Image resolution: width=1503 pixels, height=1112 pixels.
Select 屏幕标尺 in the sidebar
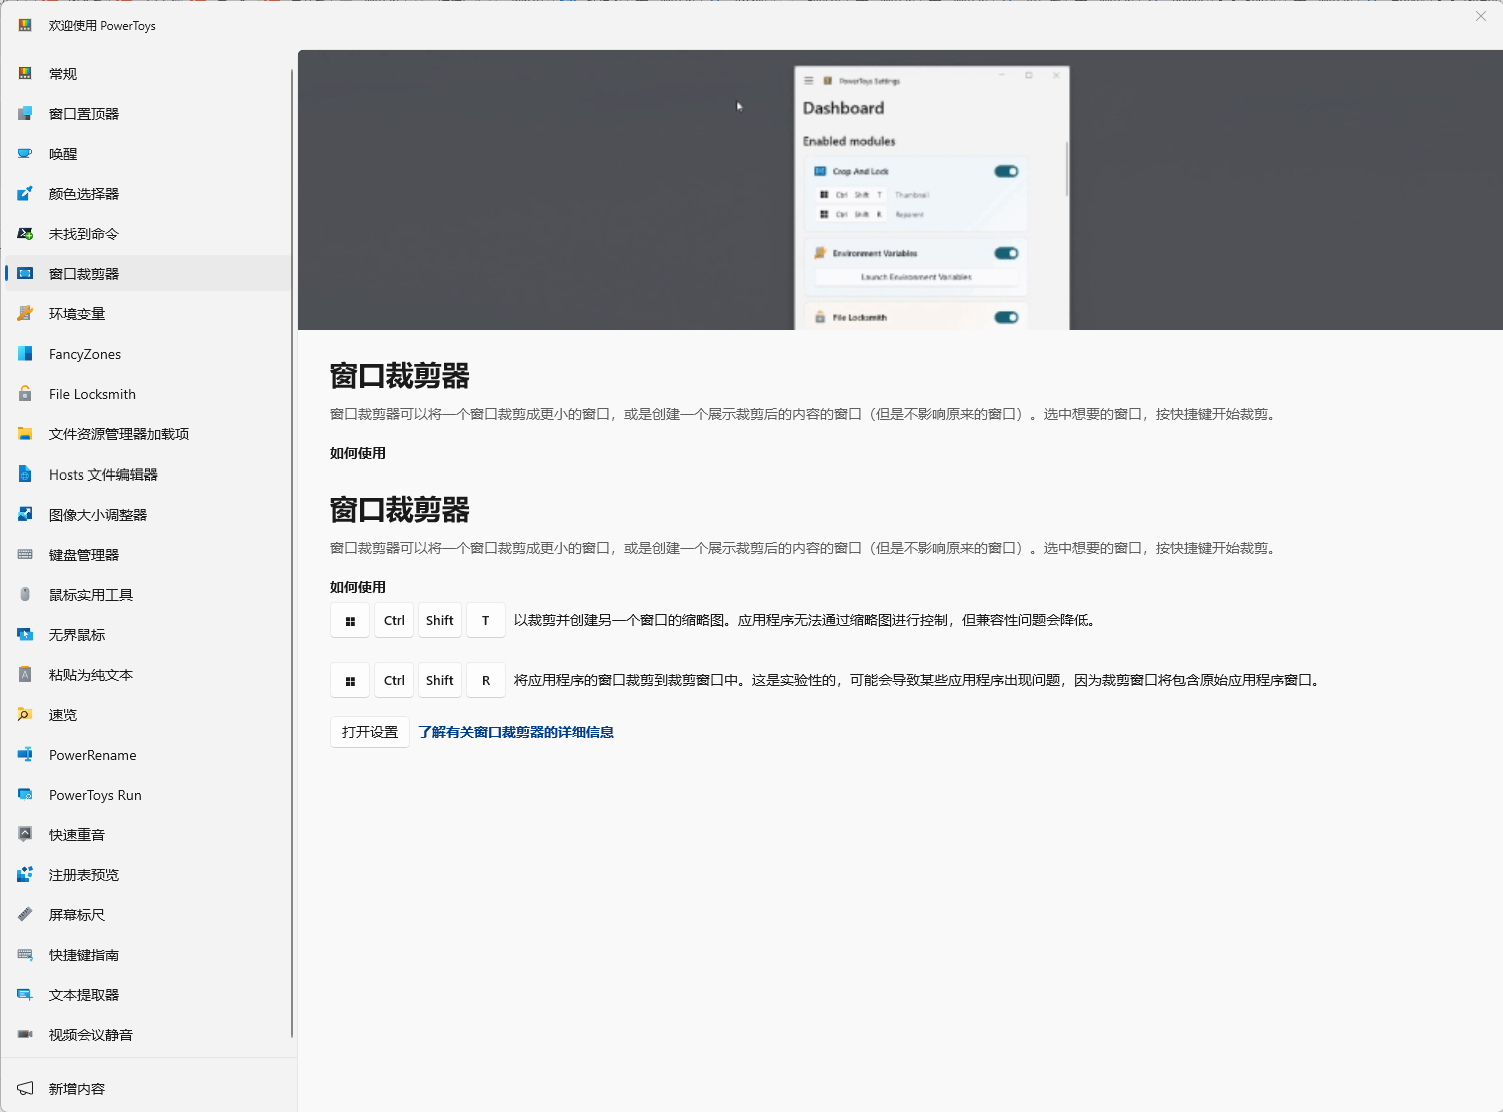147,914
